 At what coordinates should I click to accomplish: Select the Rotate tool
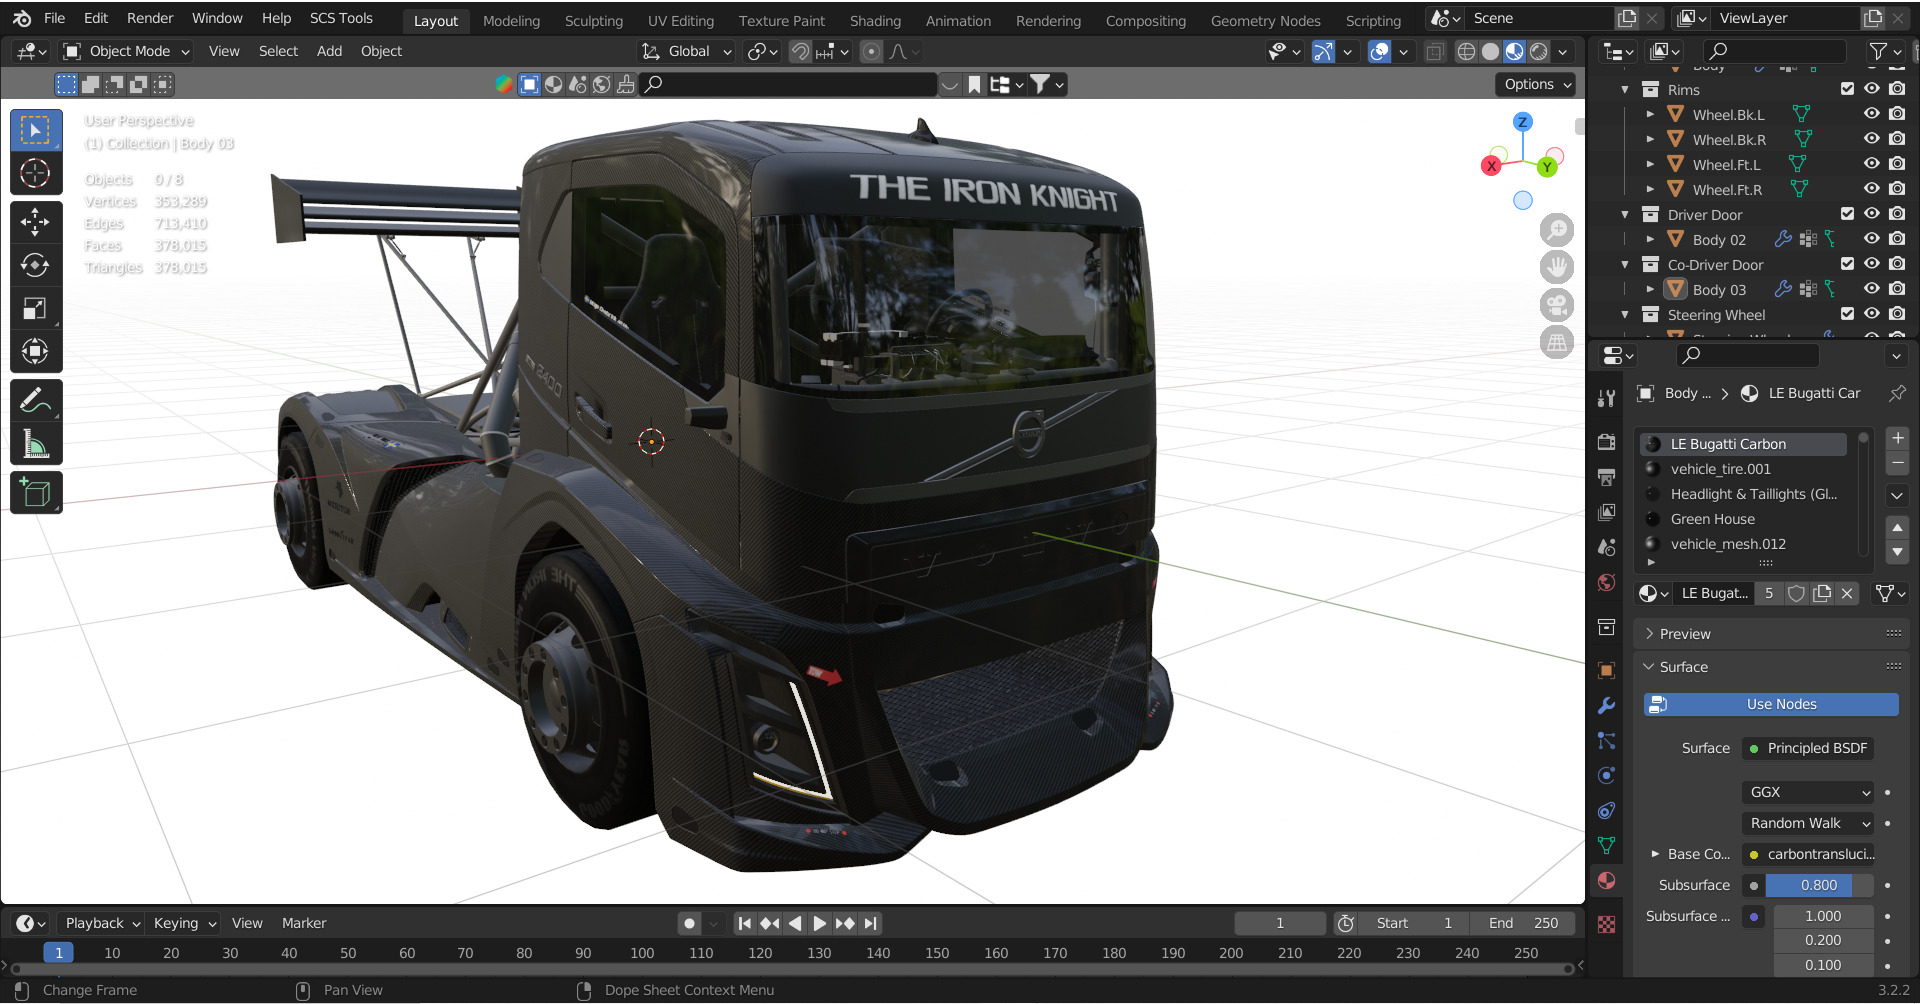point(36,265)
